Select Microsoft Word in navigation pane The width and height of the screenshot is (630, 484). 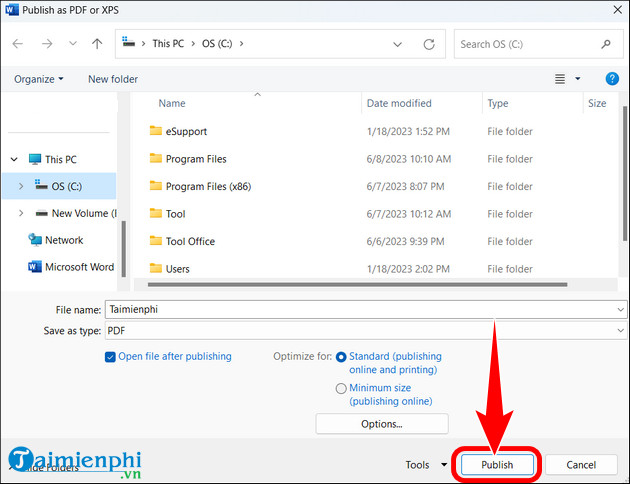71,267
